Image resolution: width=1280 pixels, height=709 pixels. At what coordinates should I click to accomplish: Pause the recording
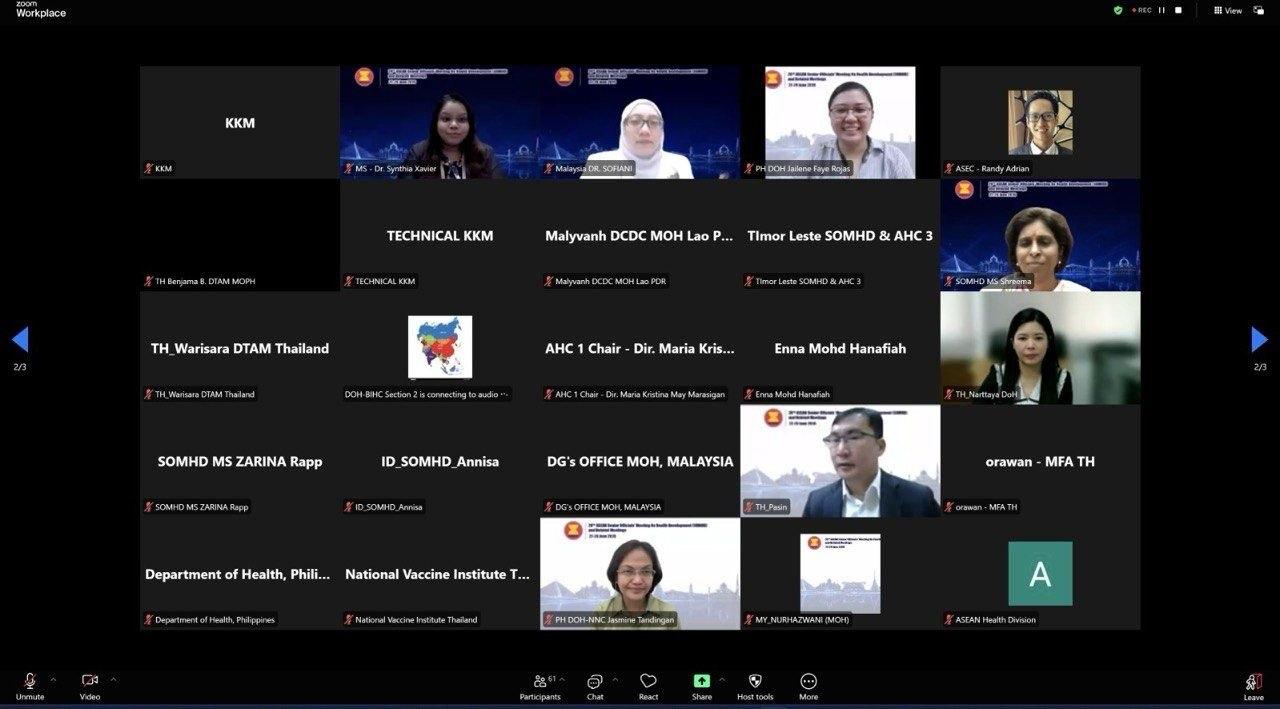(x=1162, y=10)
